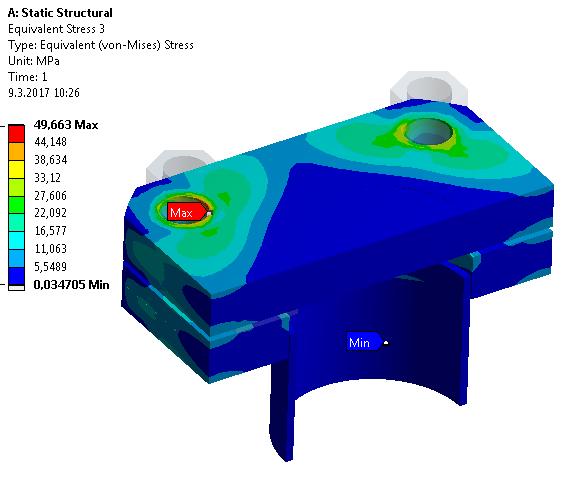Click the blue Min probe label

pos(364,342)
